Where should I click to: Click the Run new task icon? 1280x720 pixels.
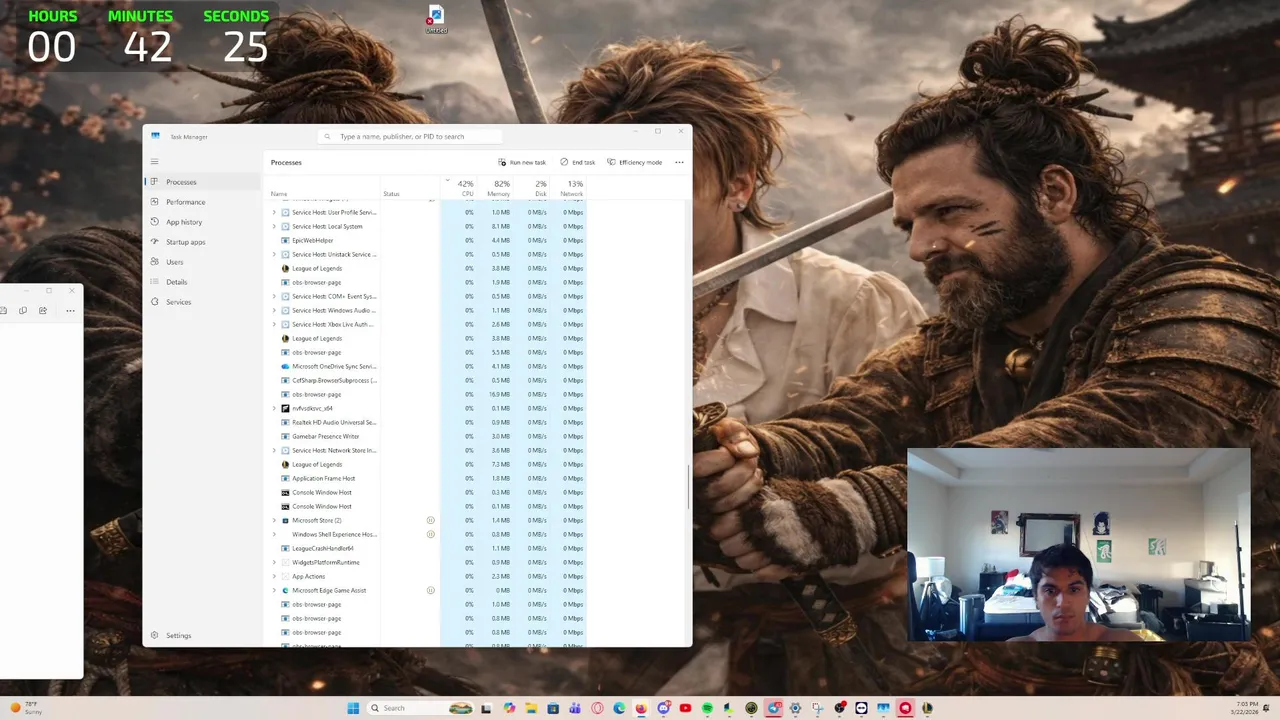coord(502,162)
